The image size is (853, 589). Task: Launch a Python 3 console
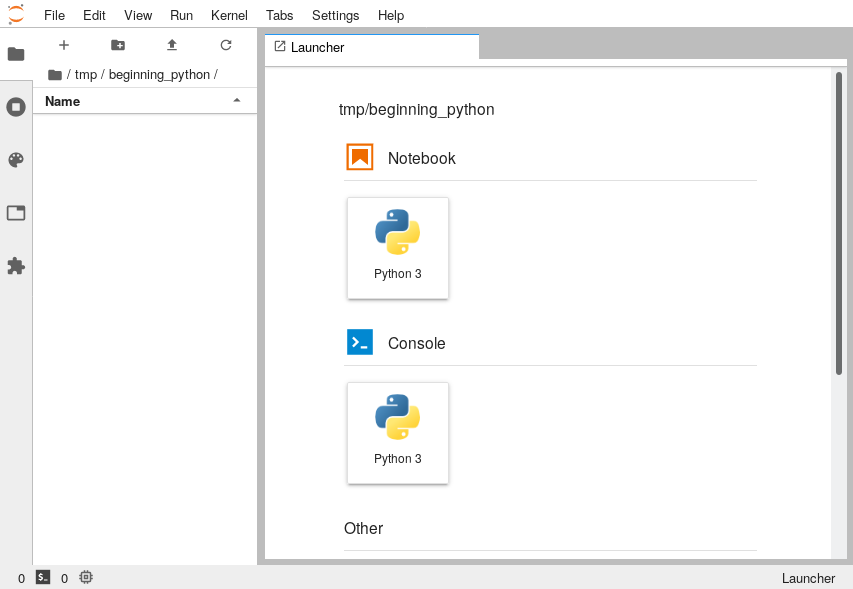tap(398, 433)
